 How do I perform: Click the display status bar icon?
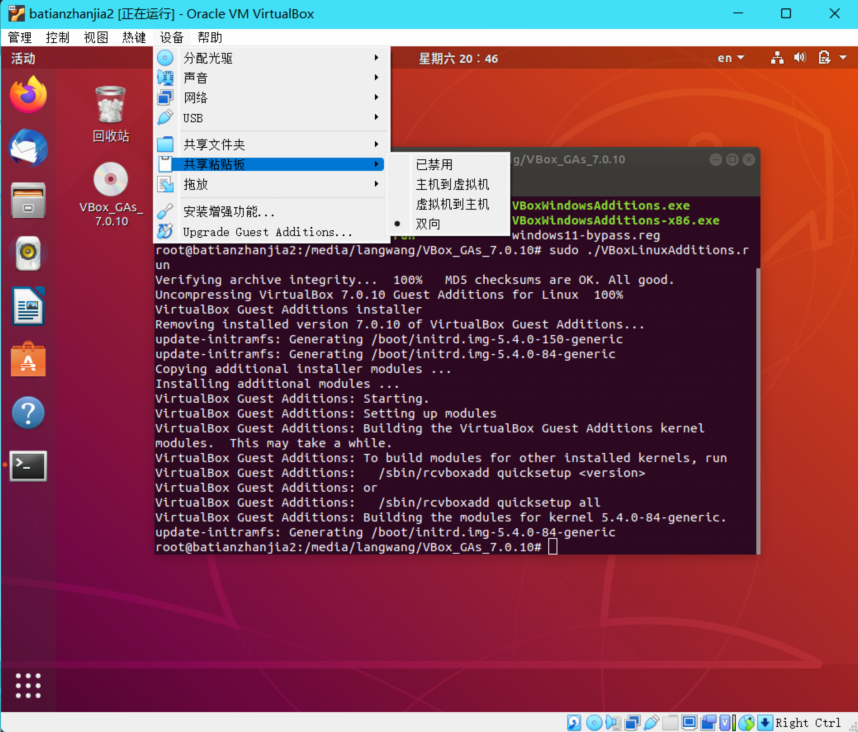tap(689, 723)
